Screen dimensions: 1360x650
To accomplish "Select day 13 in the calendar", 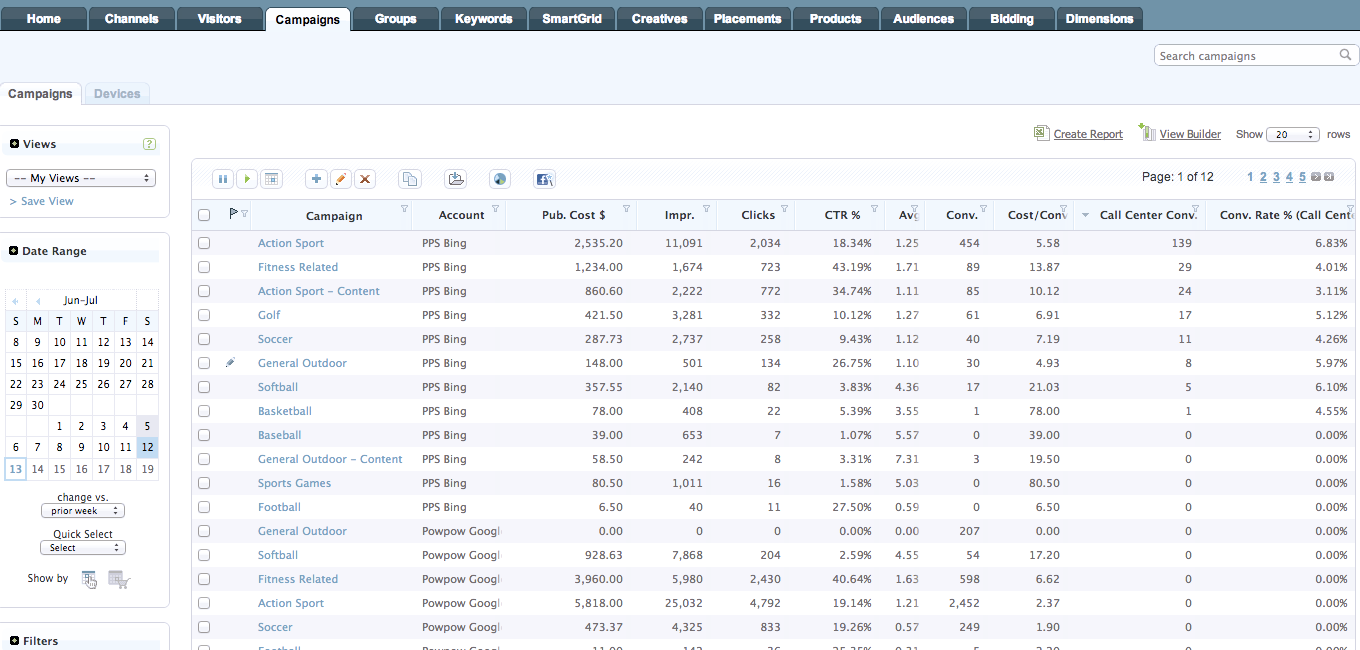I will point(15,469).
